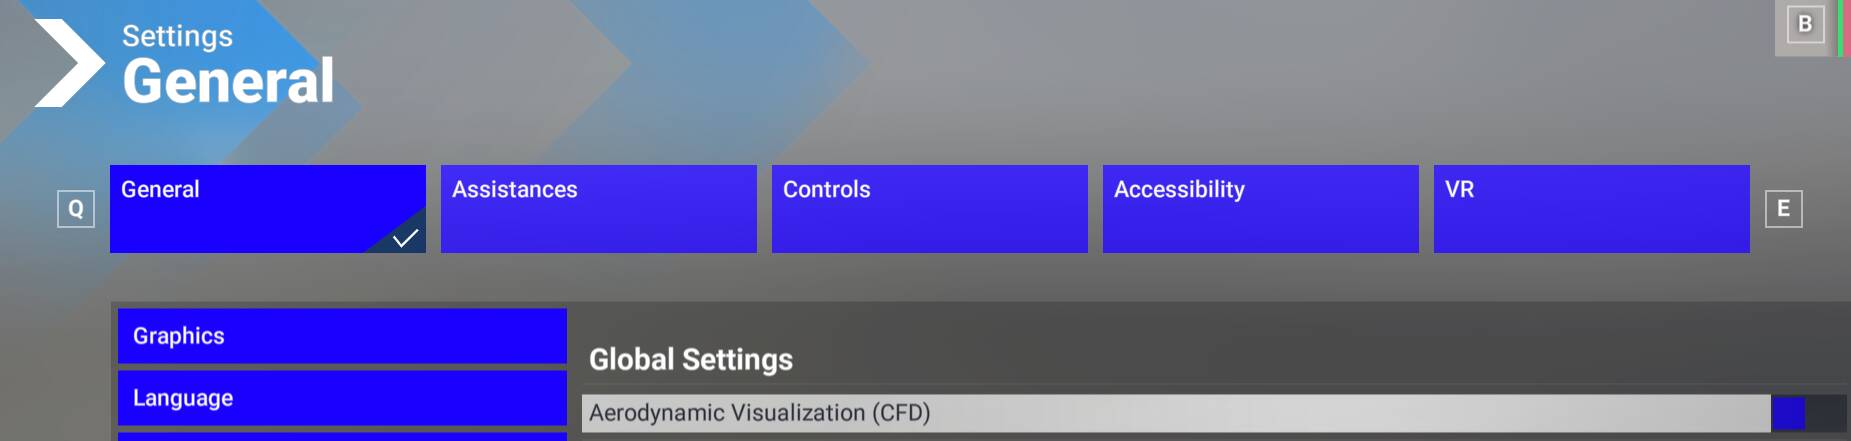Viewport: 1851px width, 441px height.
Task: Open the General settings tab
Action: pyautogui.click(x=267, y=208)
